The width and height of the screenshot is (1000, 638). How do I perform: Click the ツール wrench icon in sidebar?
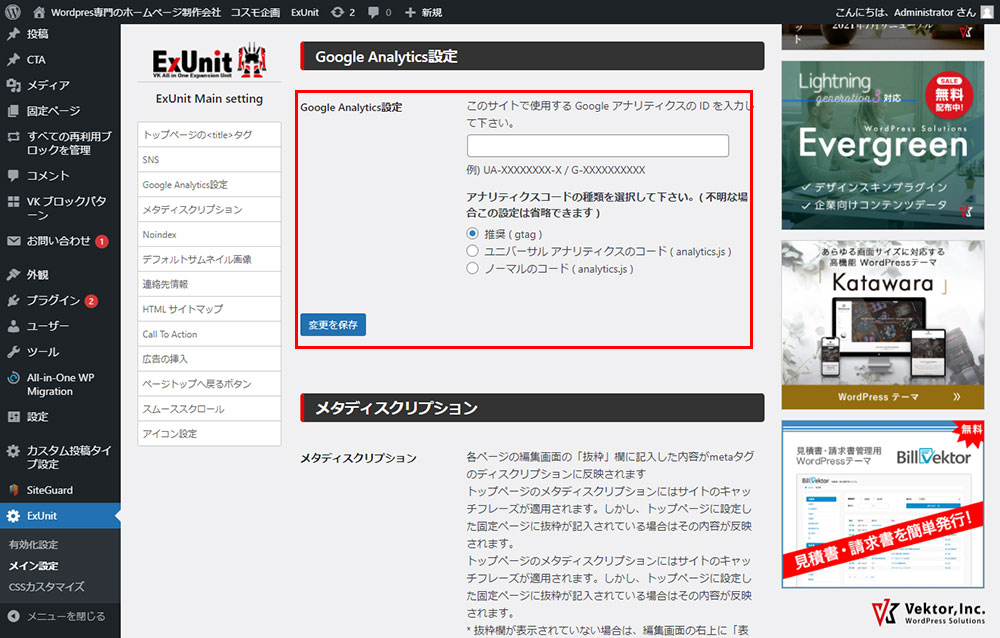(13, 352)
